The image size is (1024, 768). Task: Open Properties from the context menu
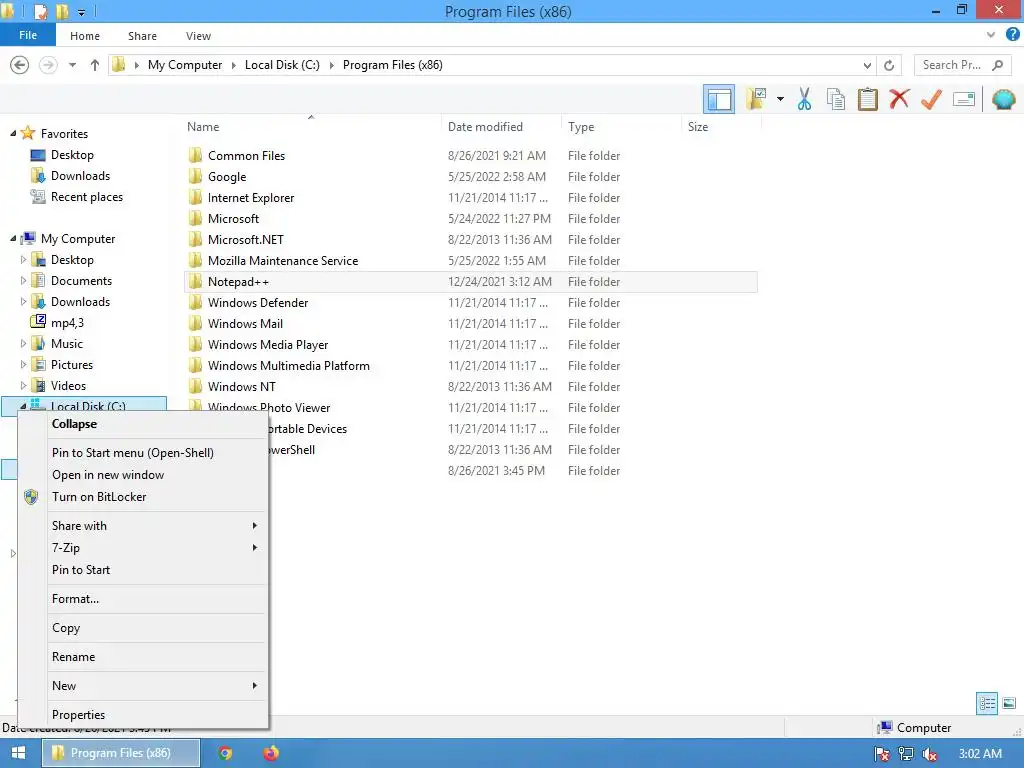pos(157,714)
